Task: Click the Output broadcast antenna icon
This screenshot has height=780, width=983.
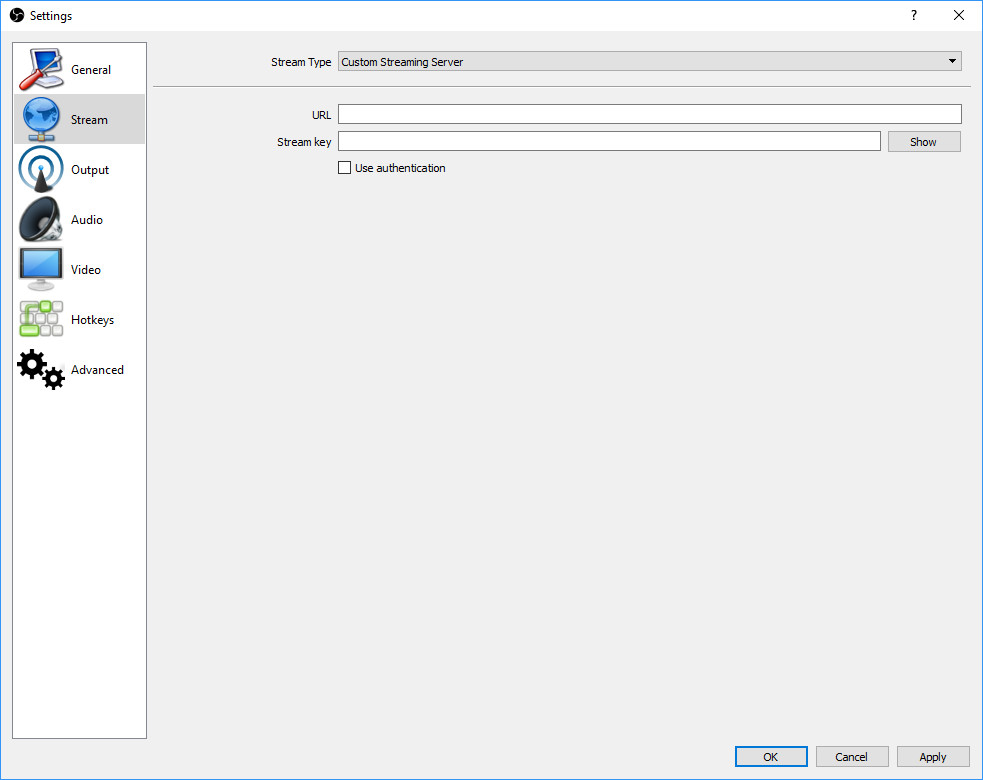Action: click(x=41, y=169)
